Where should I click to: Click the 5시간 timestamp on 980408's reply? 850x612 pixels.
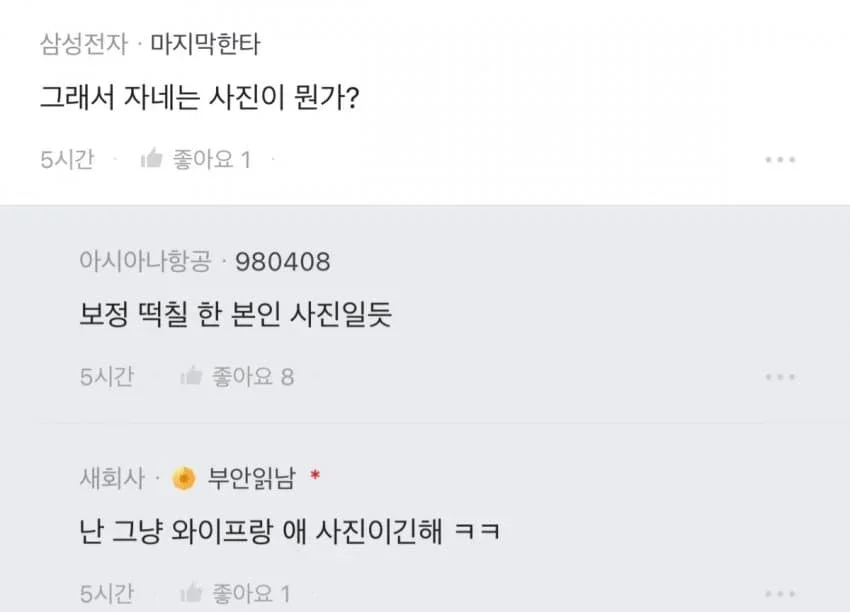[106, 377]
